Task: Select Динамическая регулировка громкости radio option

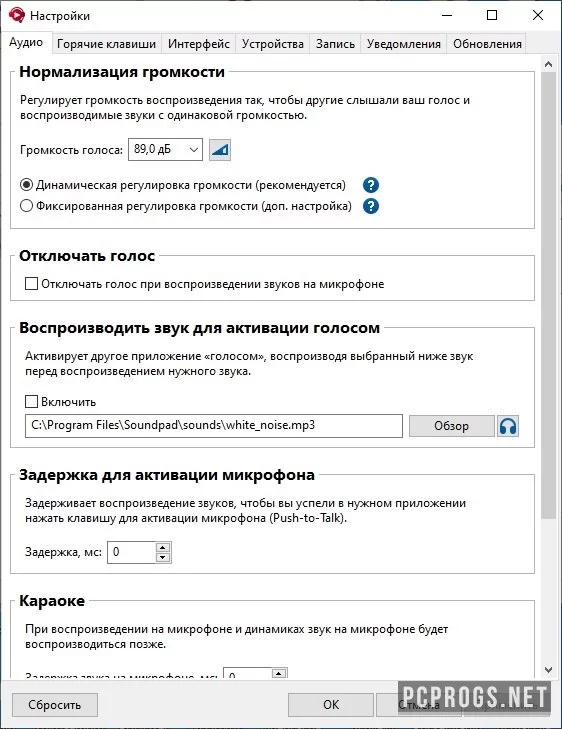Action: click(26, 185)
